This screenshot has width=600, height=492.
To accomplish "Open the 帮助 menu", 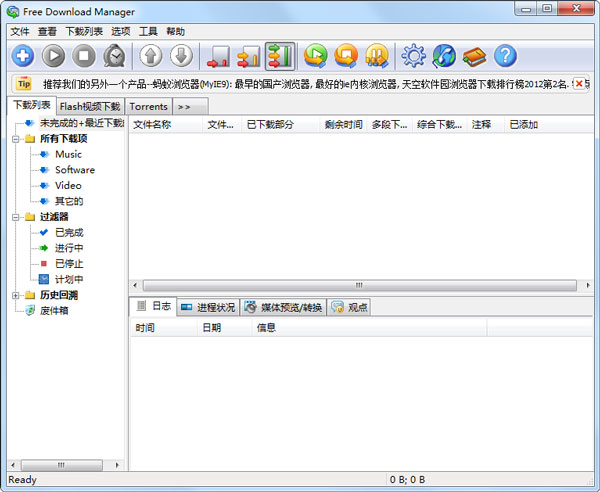I will pos(176,31).
